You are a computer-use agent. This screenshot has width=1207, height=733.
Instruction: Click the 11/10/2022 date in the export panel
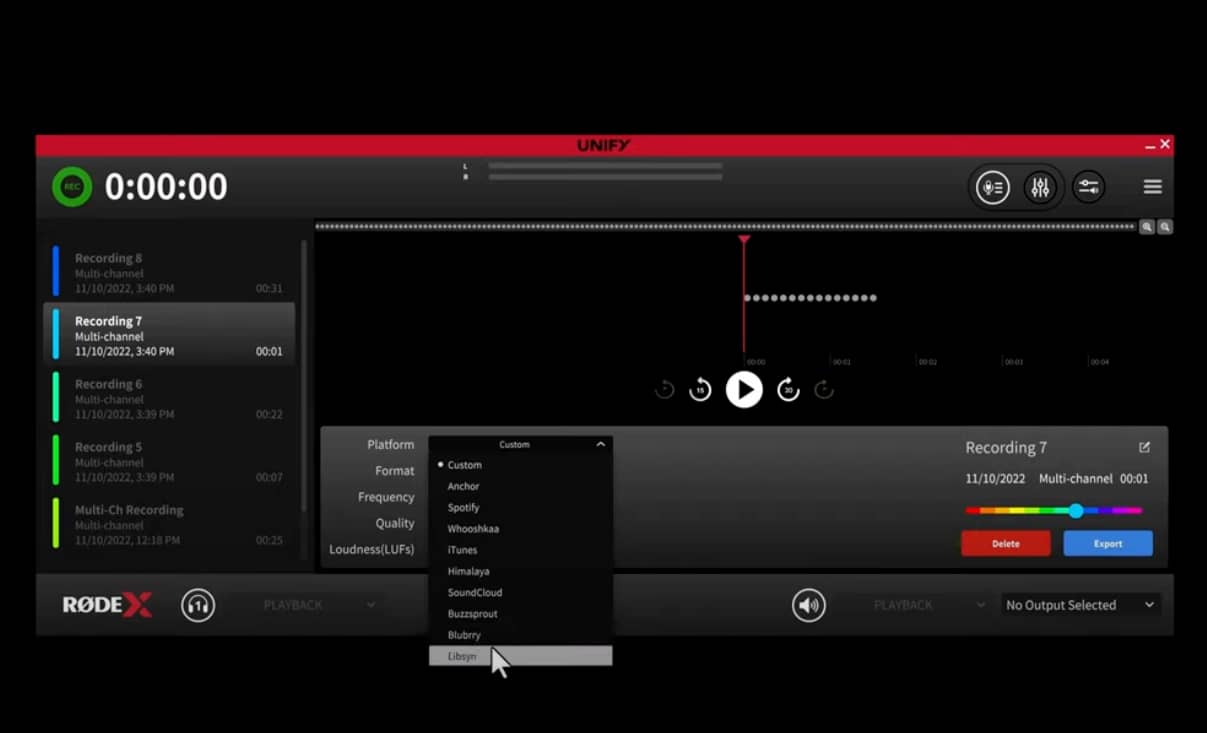click(x=995, y=479)
